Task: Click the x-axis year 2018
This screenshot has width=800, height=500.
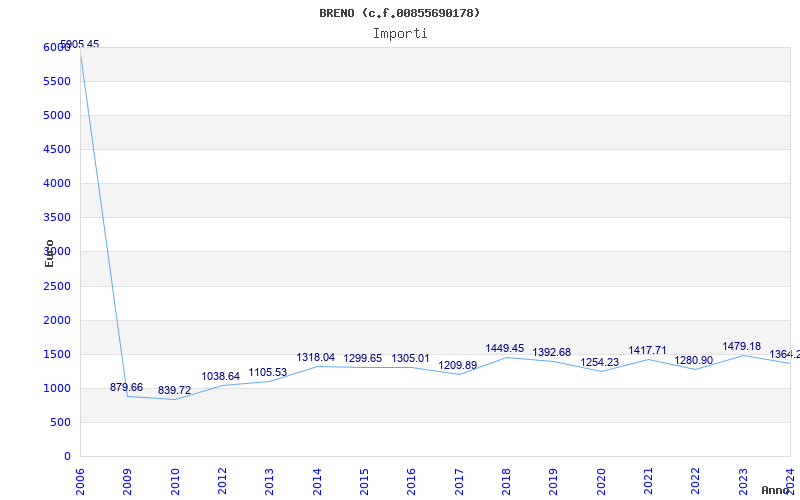Action: (x=506, y=482)
